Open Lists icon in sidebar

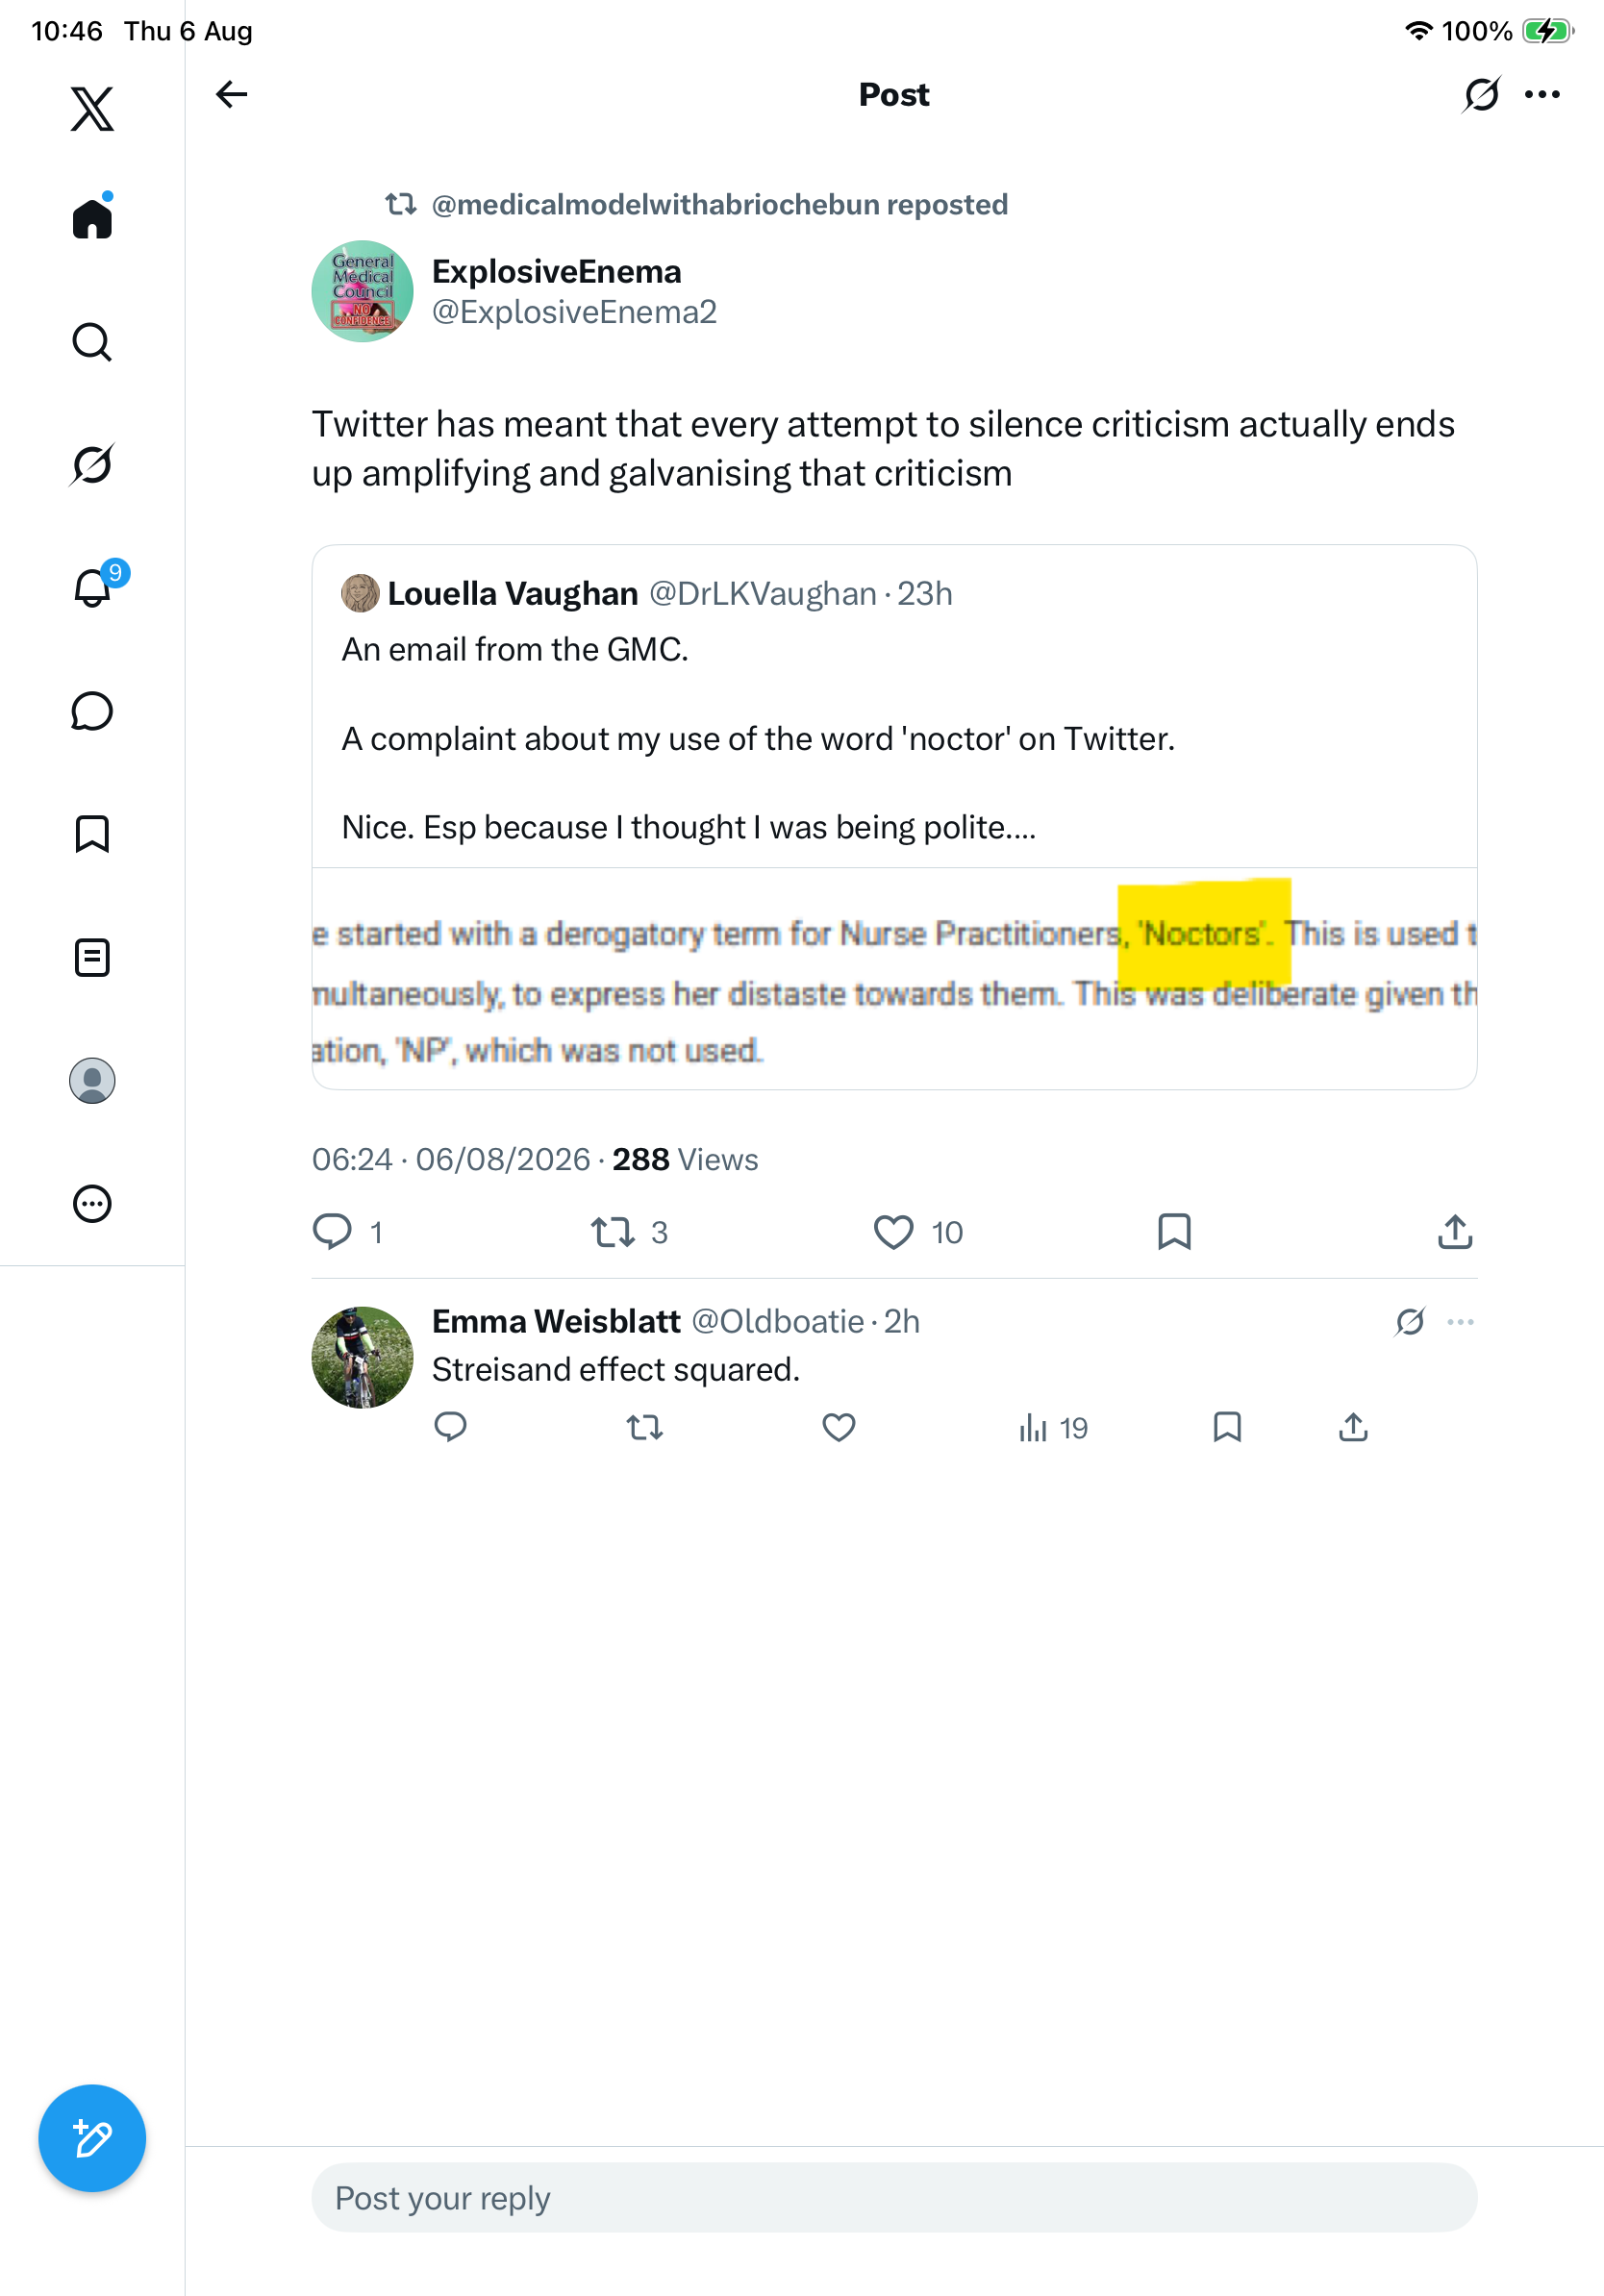tap(92, 958)
